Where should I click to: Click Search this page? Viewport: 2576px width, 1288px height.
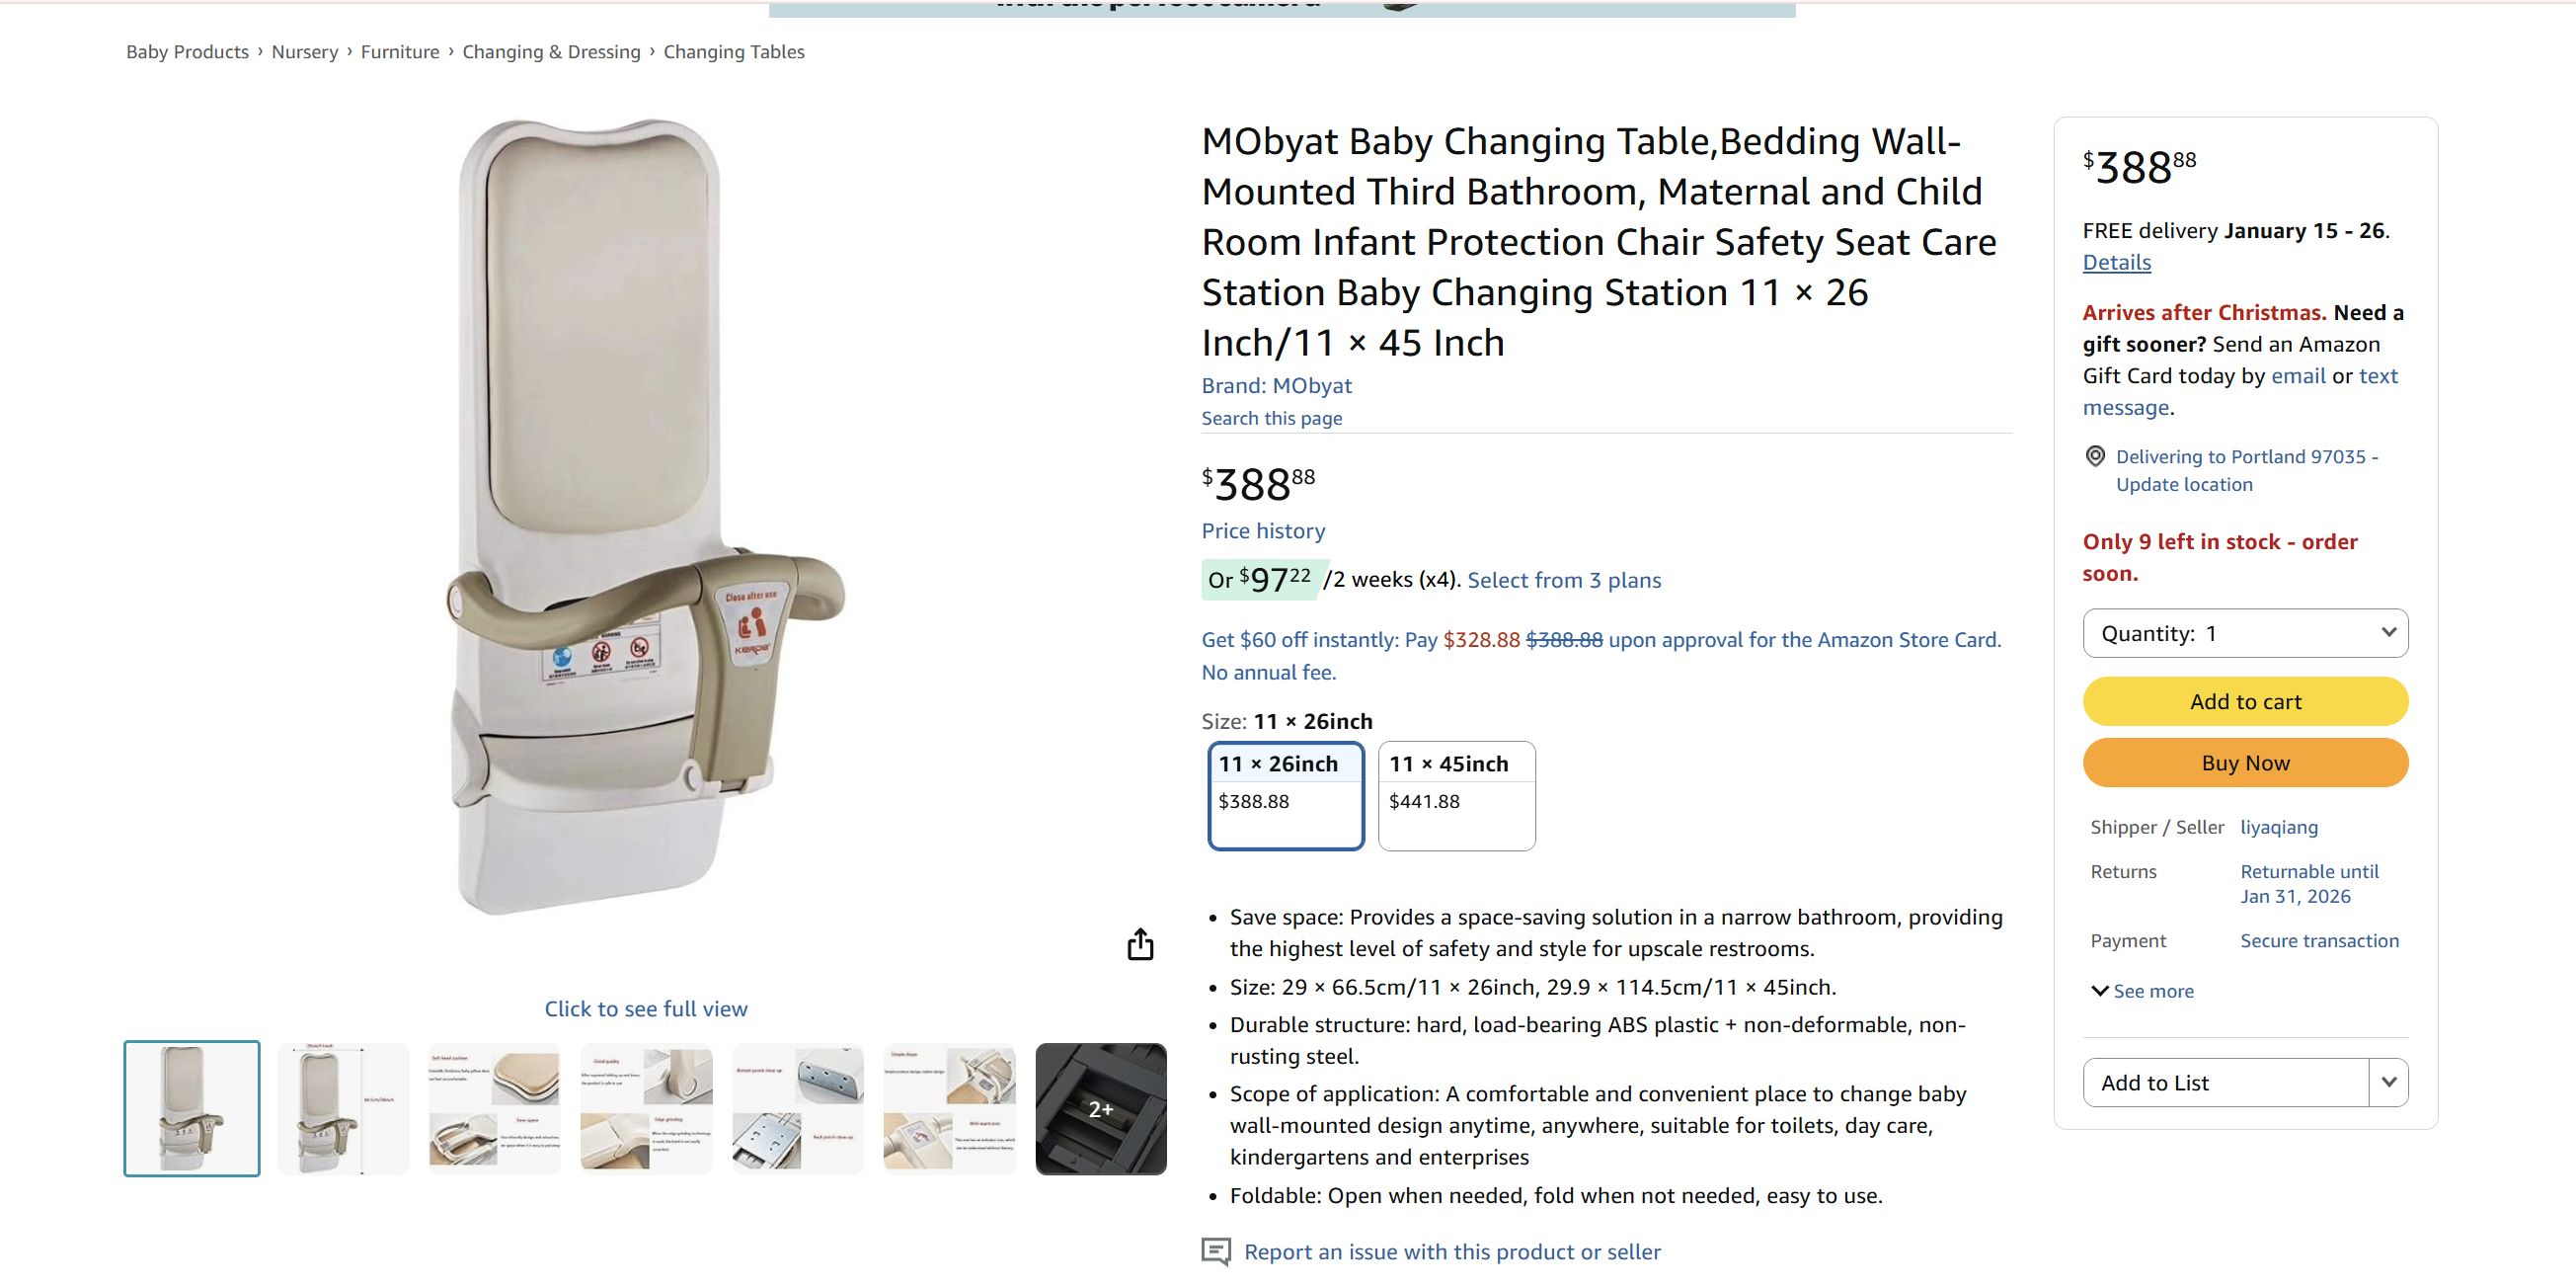pyautogui.click(x=1272, y=418)
